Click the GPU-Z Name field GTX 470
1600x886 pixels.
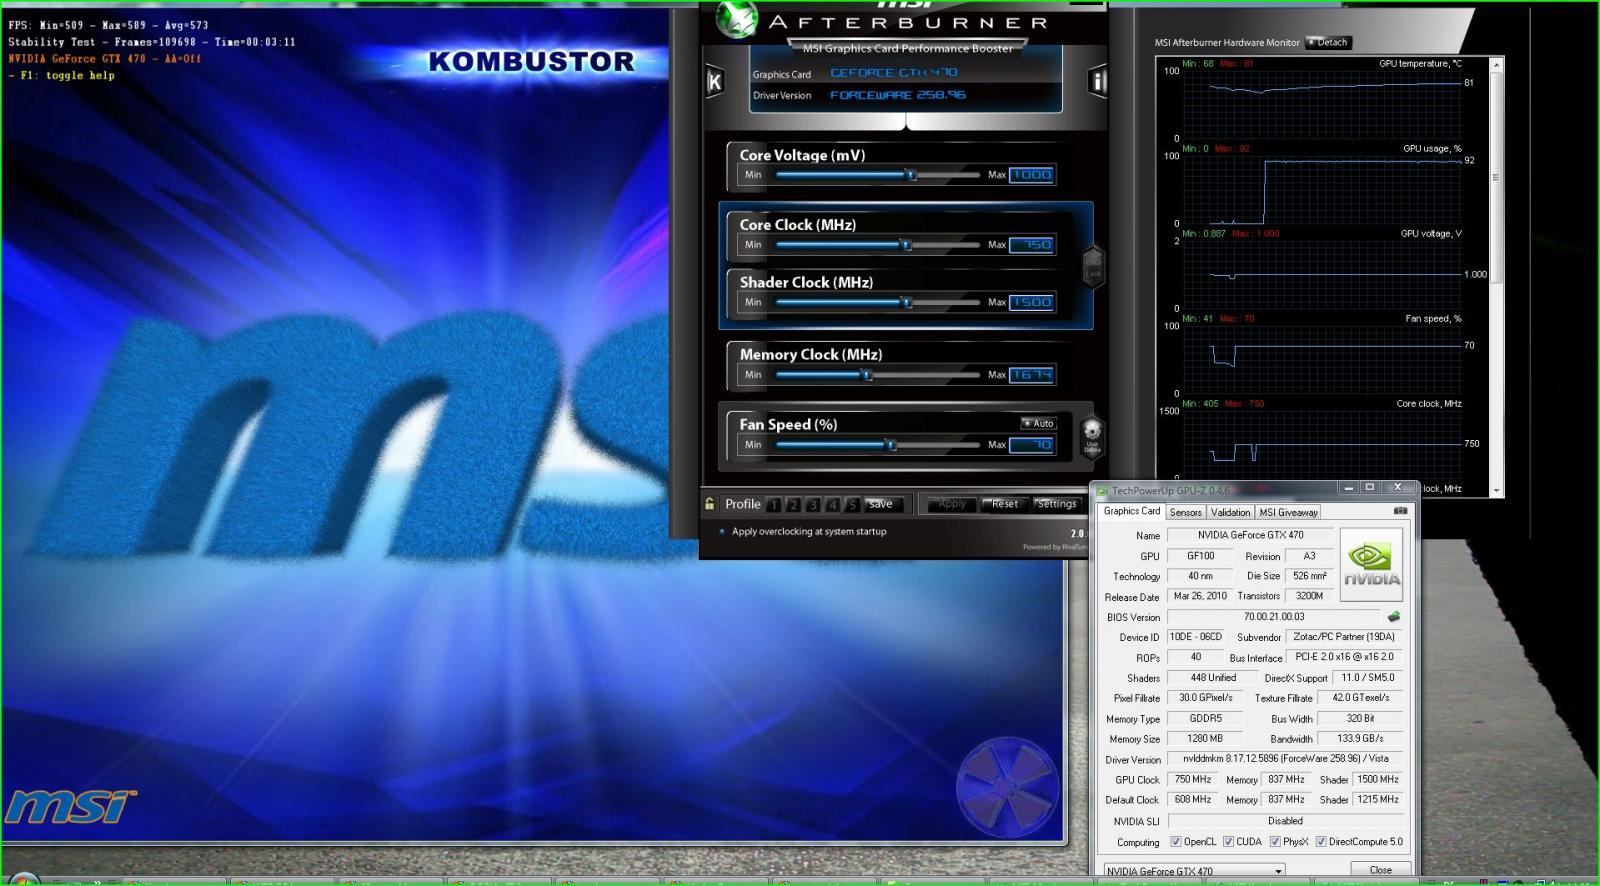(x=1250, y=535)
